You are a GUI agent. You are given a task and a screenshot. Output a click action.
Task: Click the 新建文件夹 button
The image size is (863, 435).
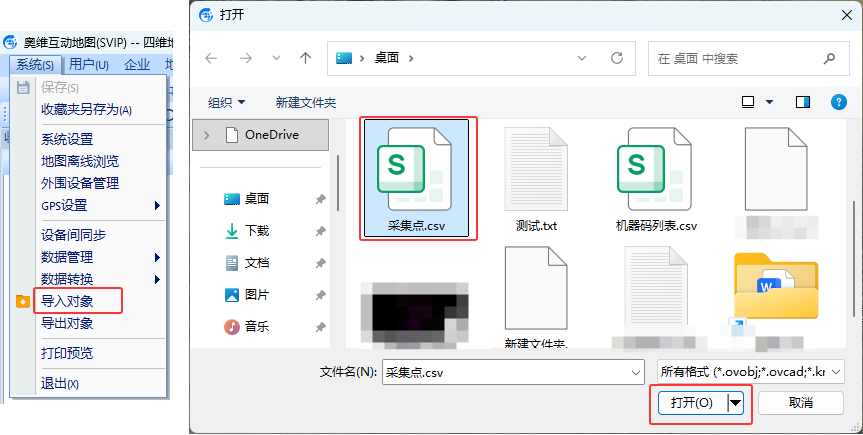tap(306, 102)
